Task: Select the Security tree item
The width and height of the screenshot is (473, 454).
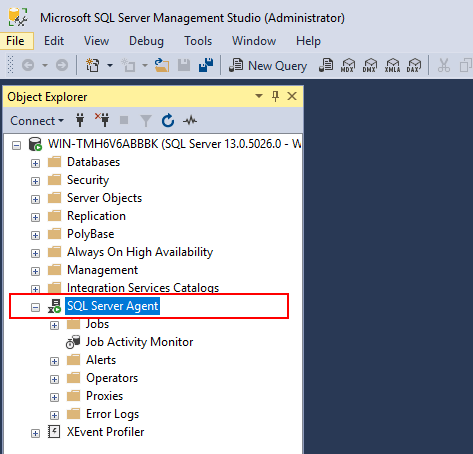Action: pos(88,180)
